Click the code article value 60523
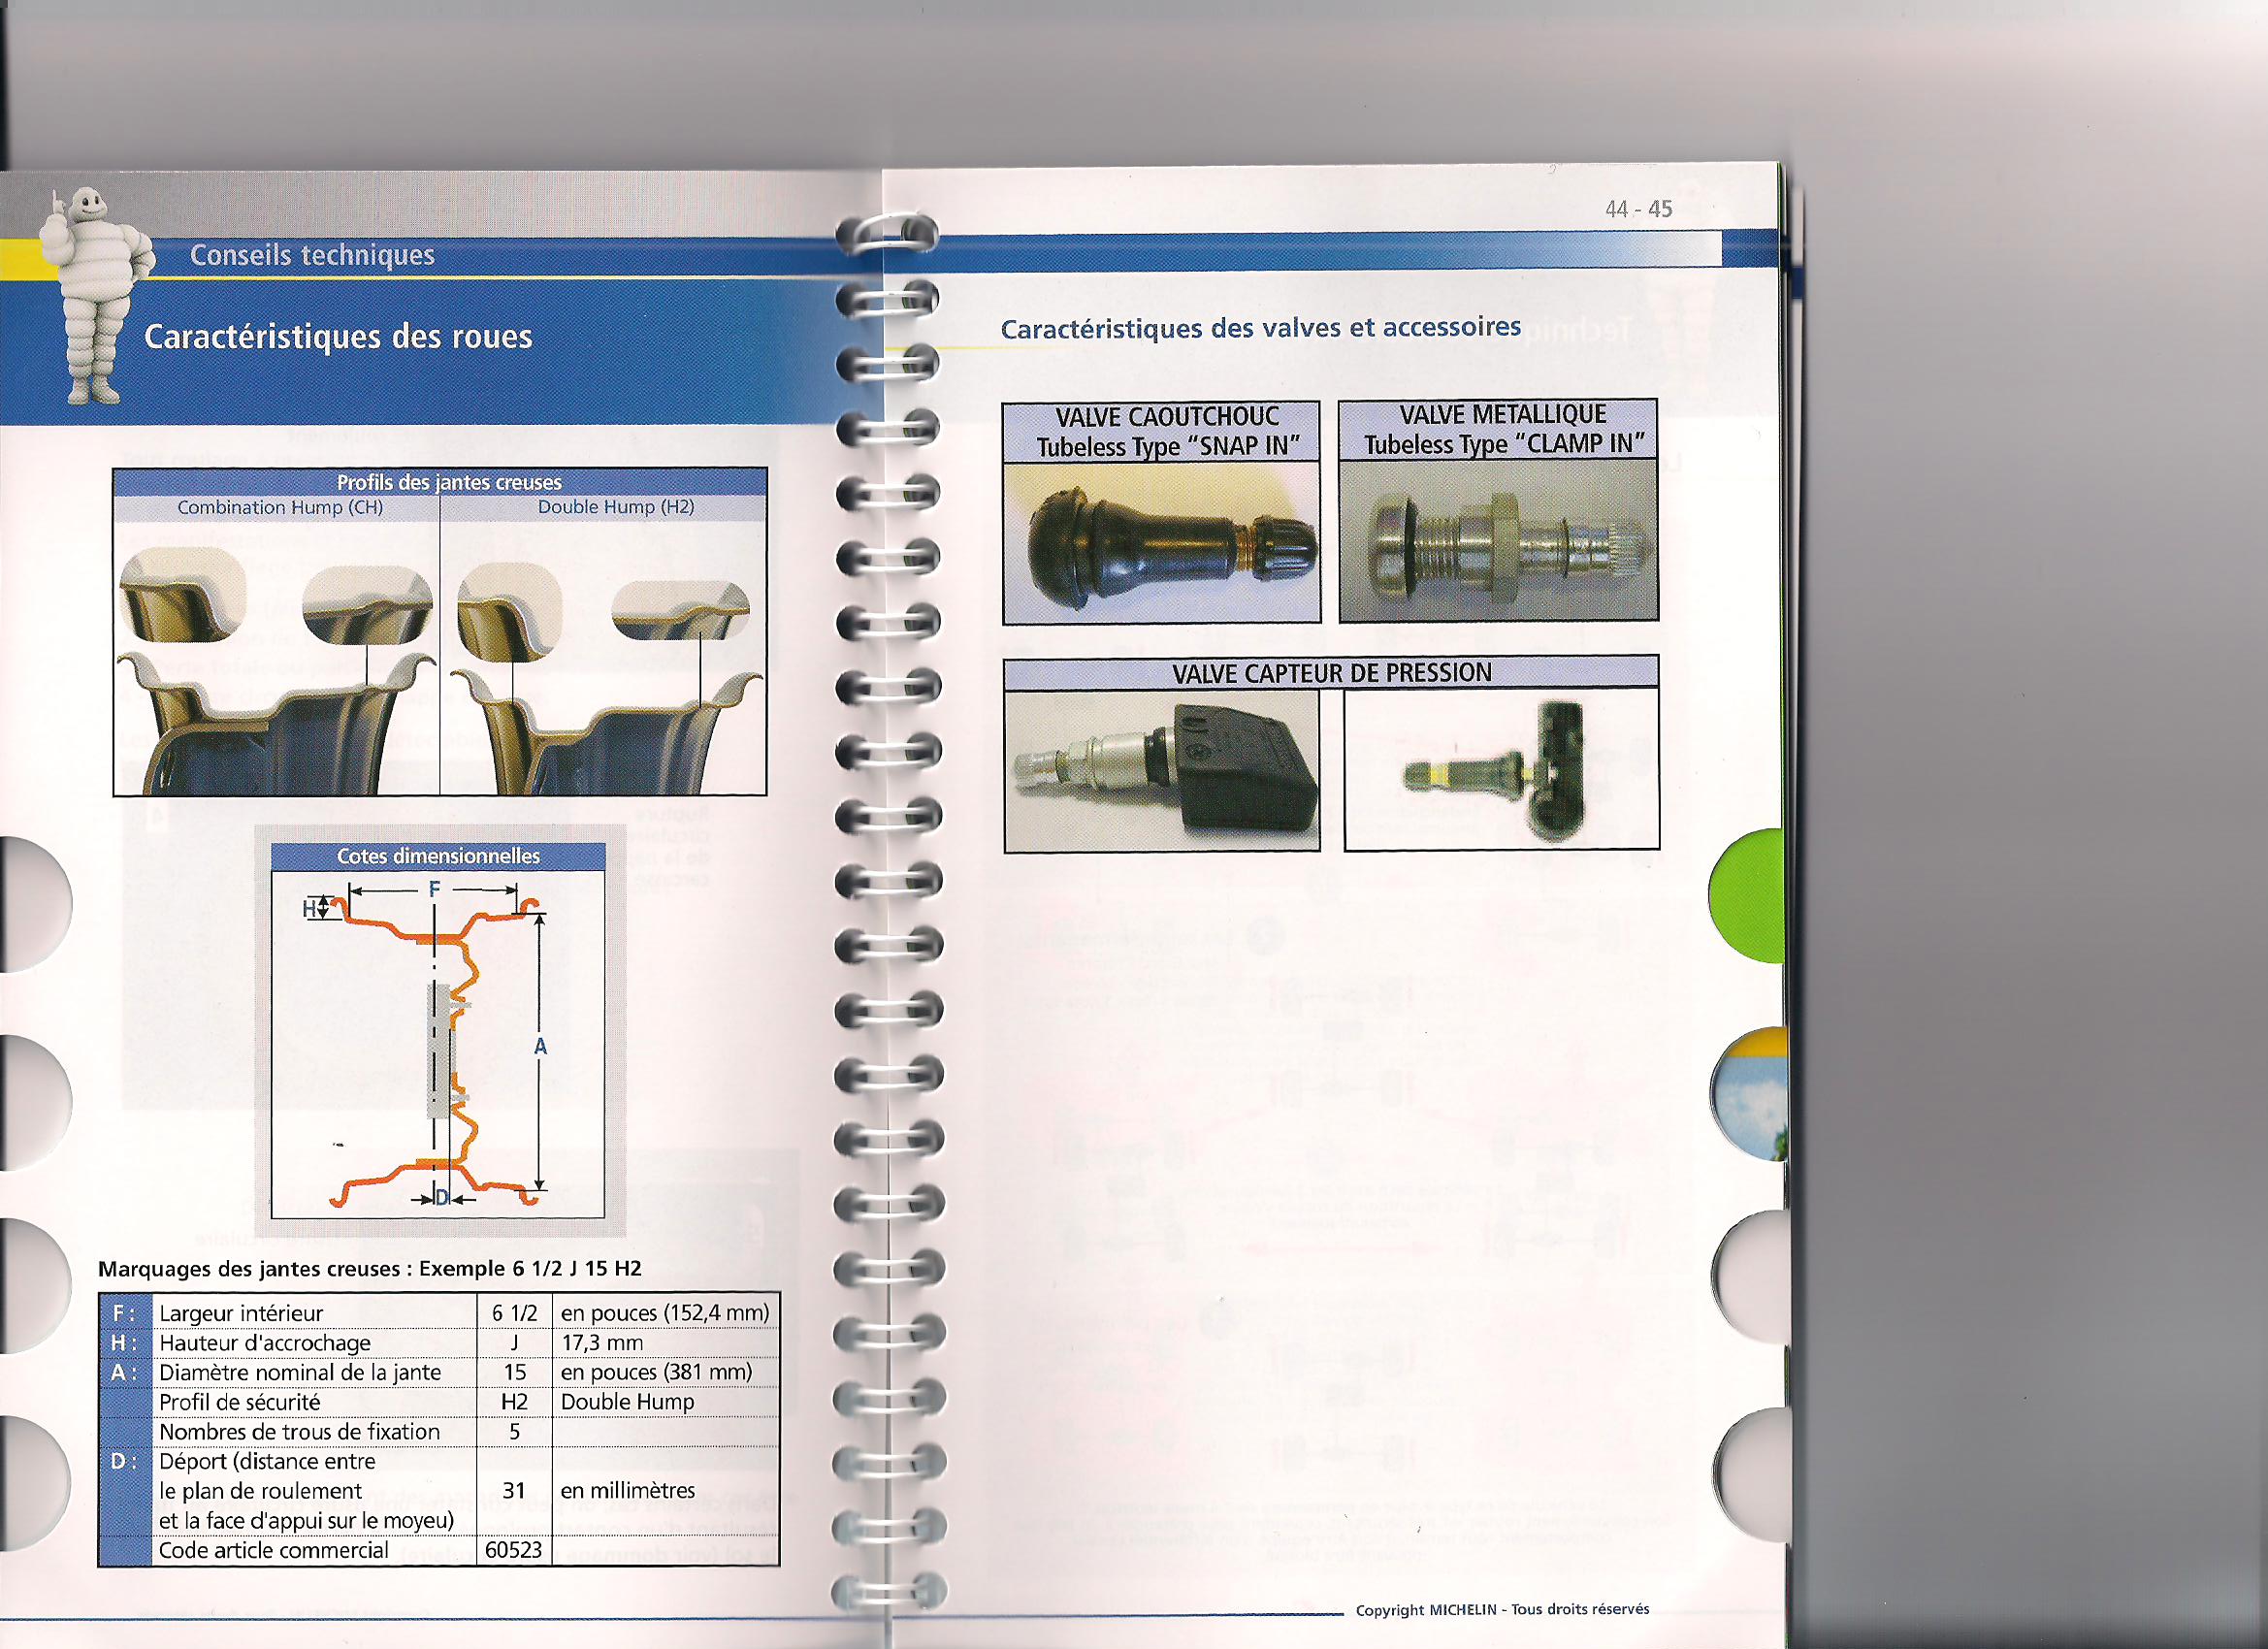Viewport: 2268px width, 1649px height. [513, 1550]
